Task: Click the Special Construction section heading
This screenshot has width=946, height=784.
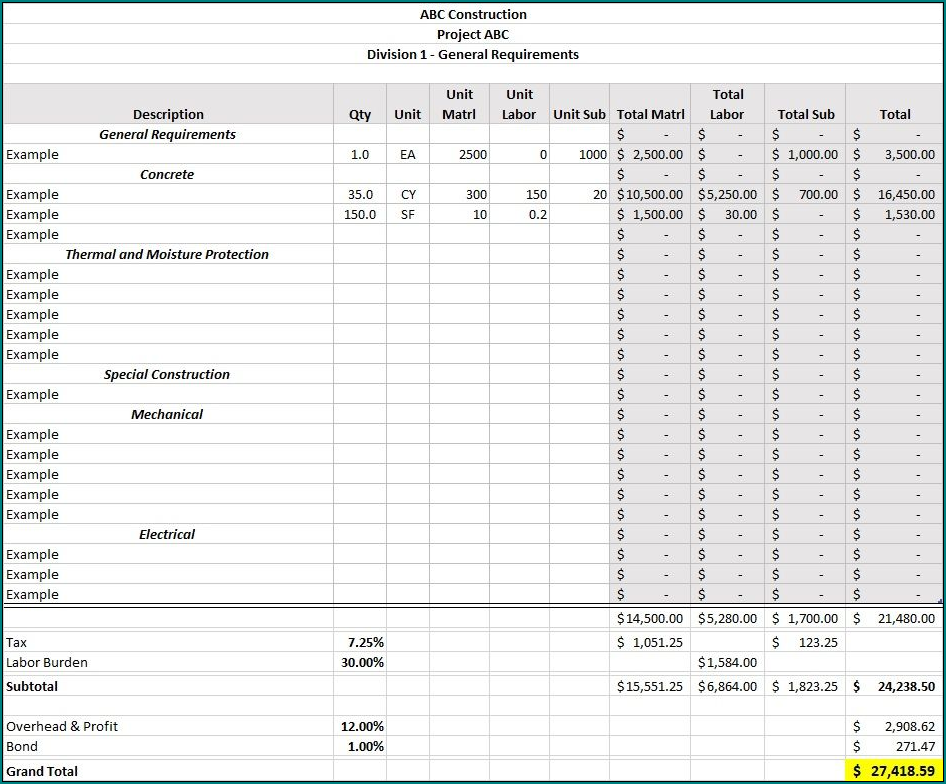Action: [x=167, y=374]
